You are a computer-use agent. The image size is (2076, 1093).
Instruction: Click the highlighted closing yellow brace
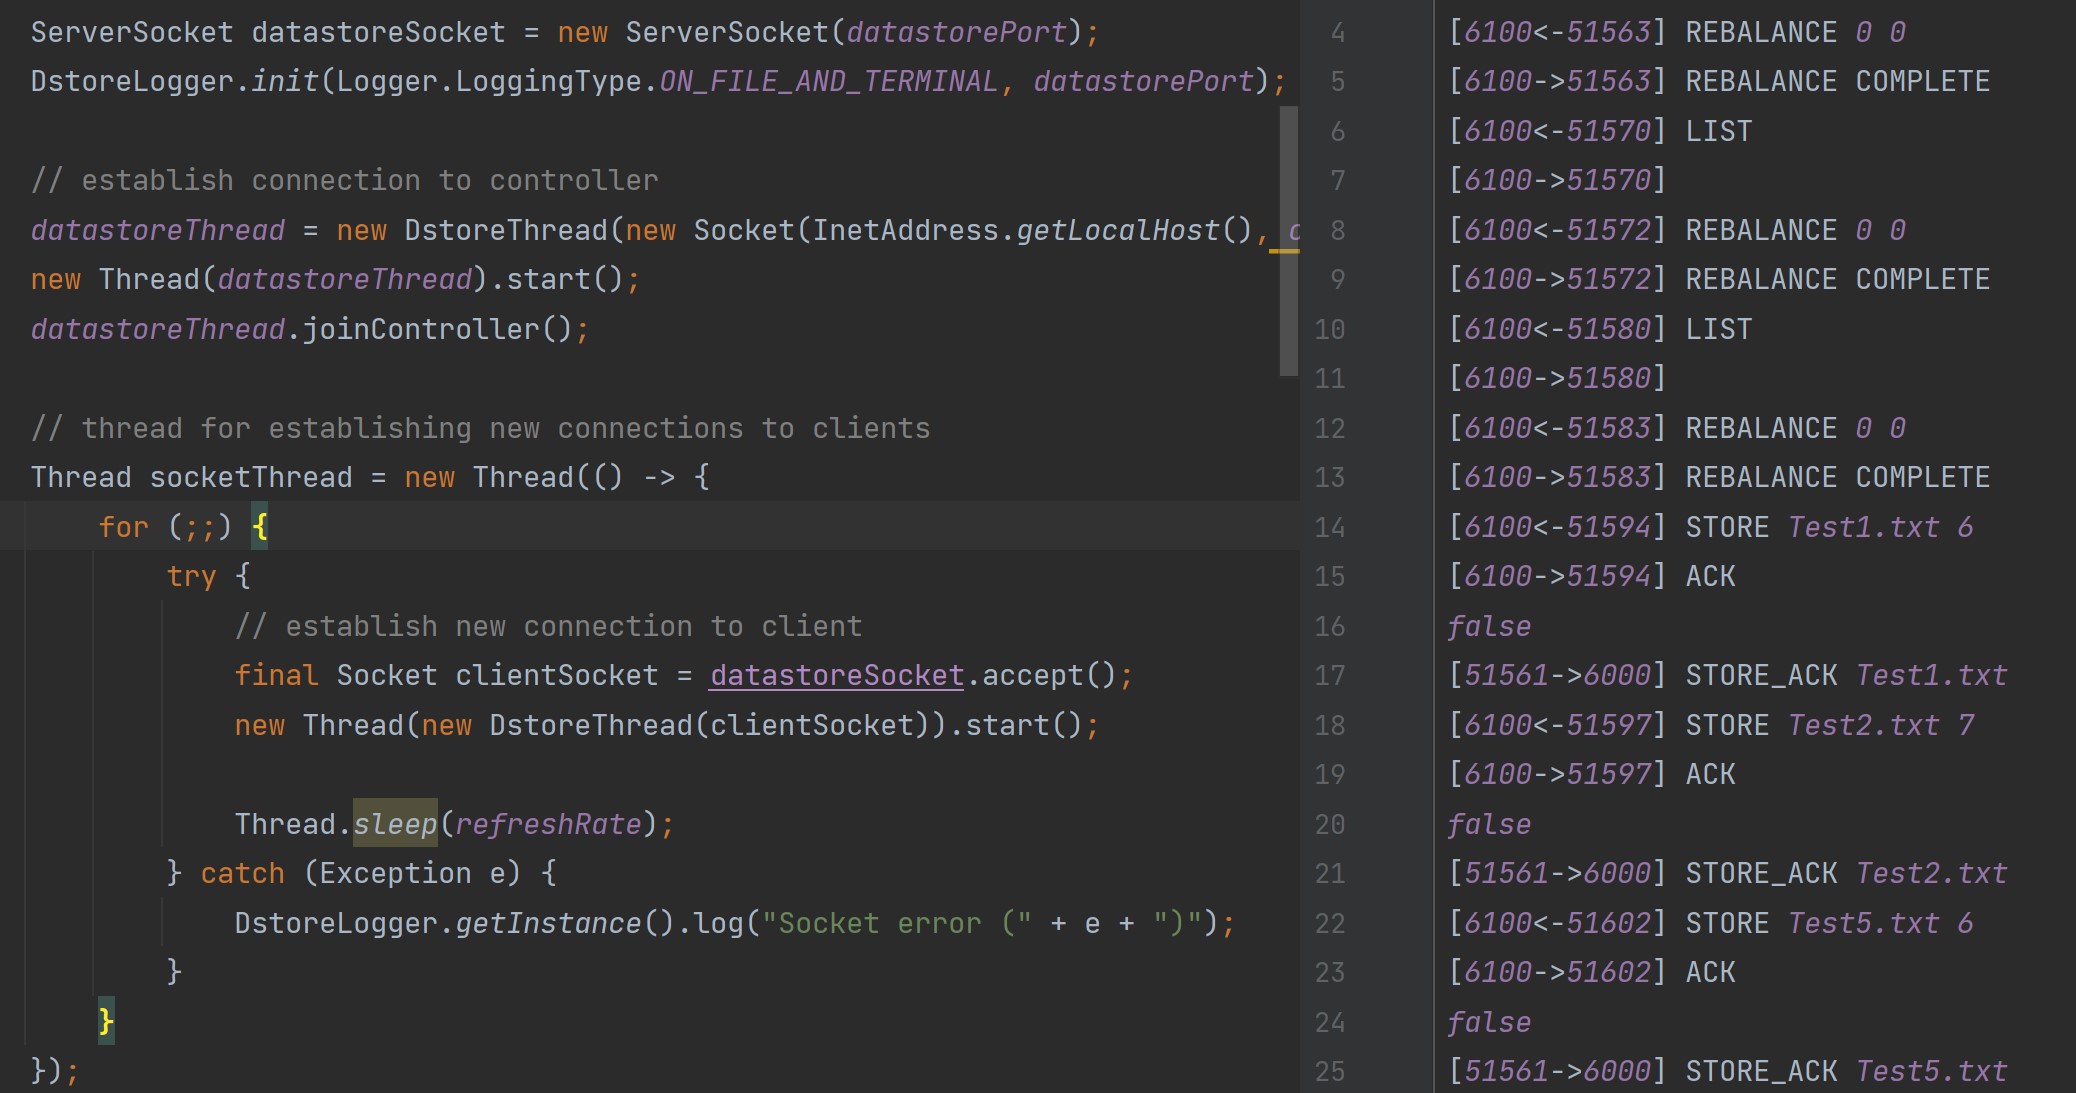pyautogui.click(x=106, y=1021)
